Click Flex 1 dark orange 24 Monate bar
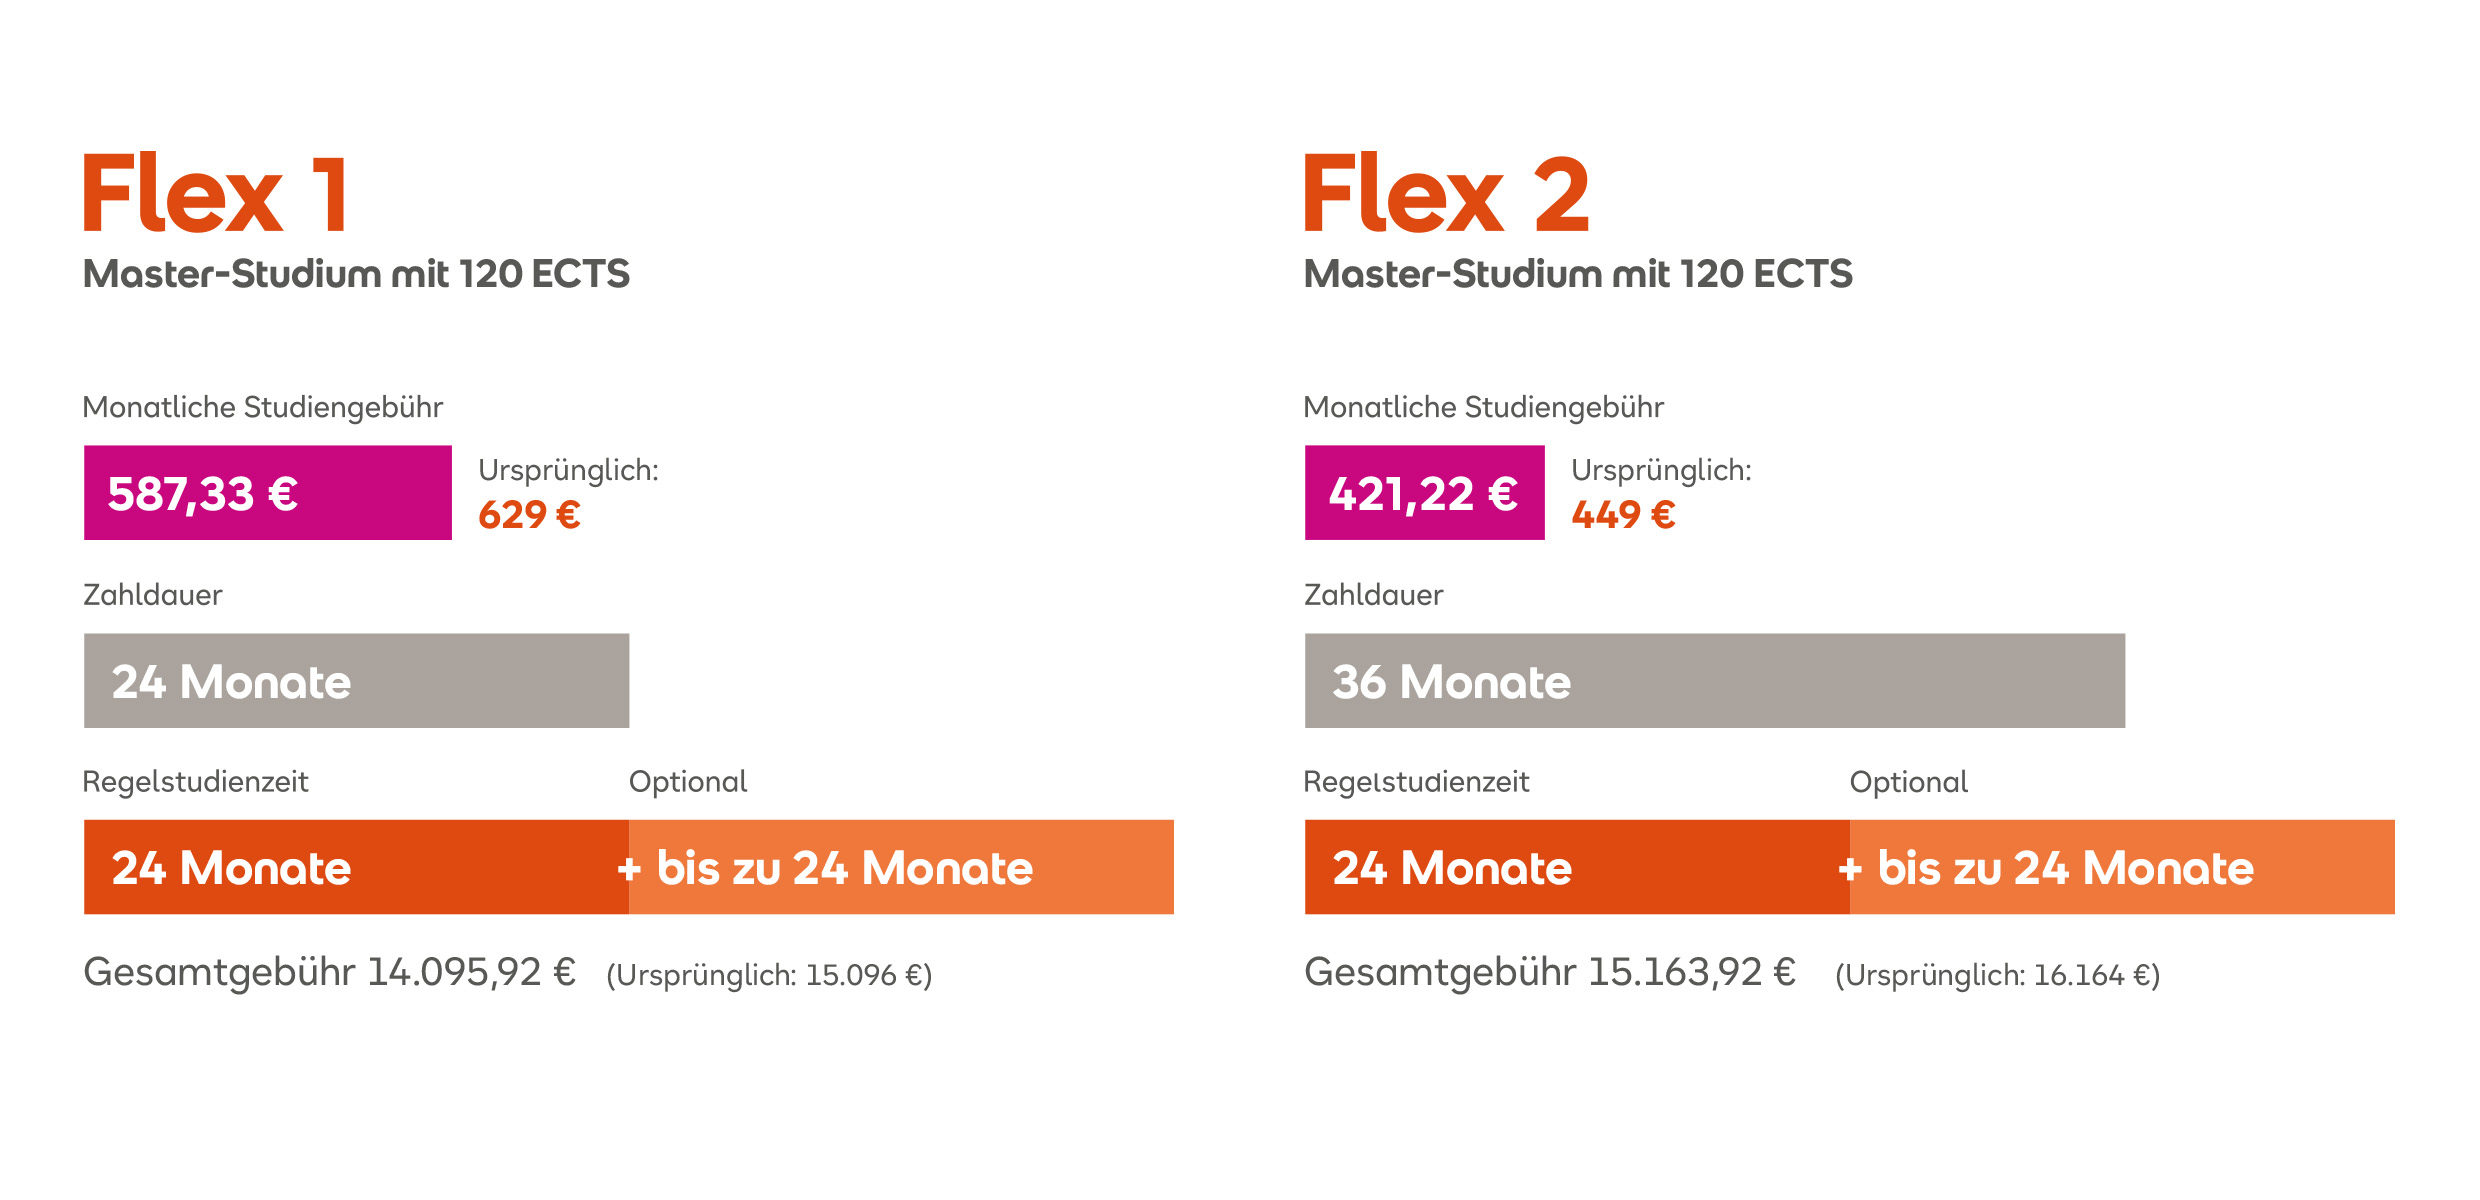The width and height of the screenshot is (2480, 1200). pos(357,867)
